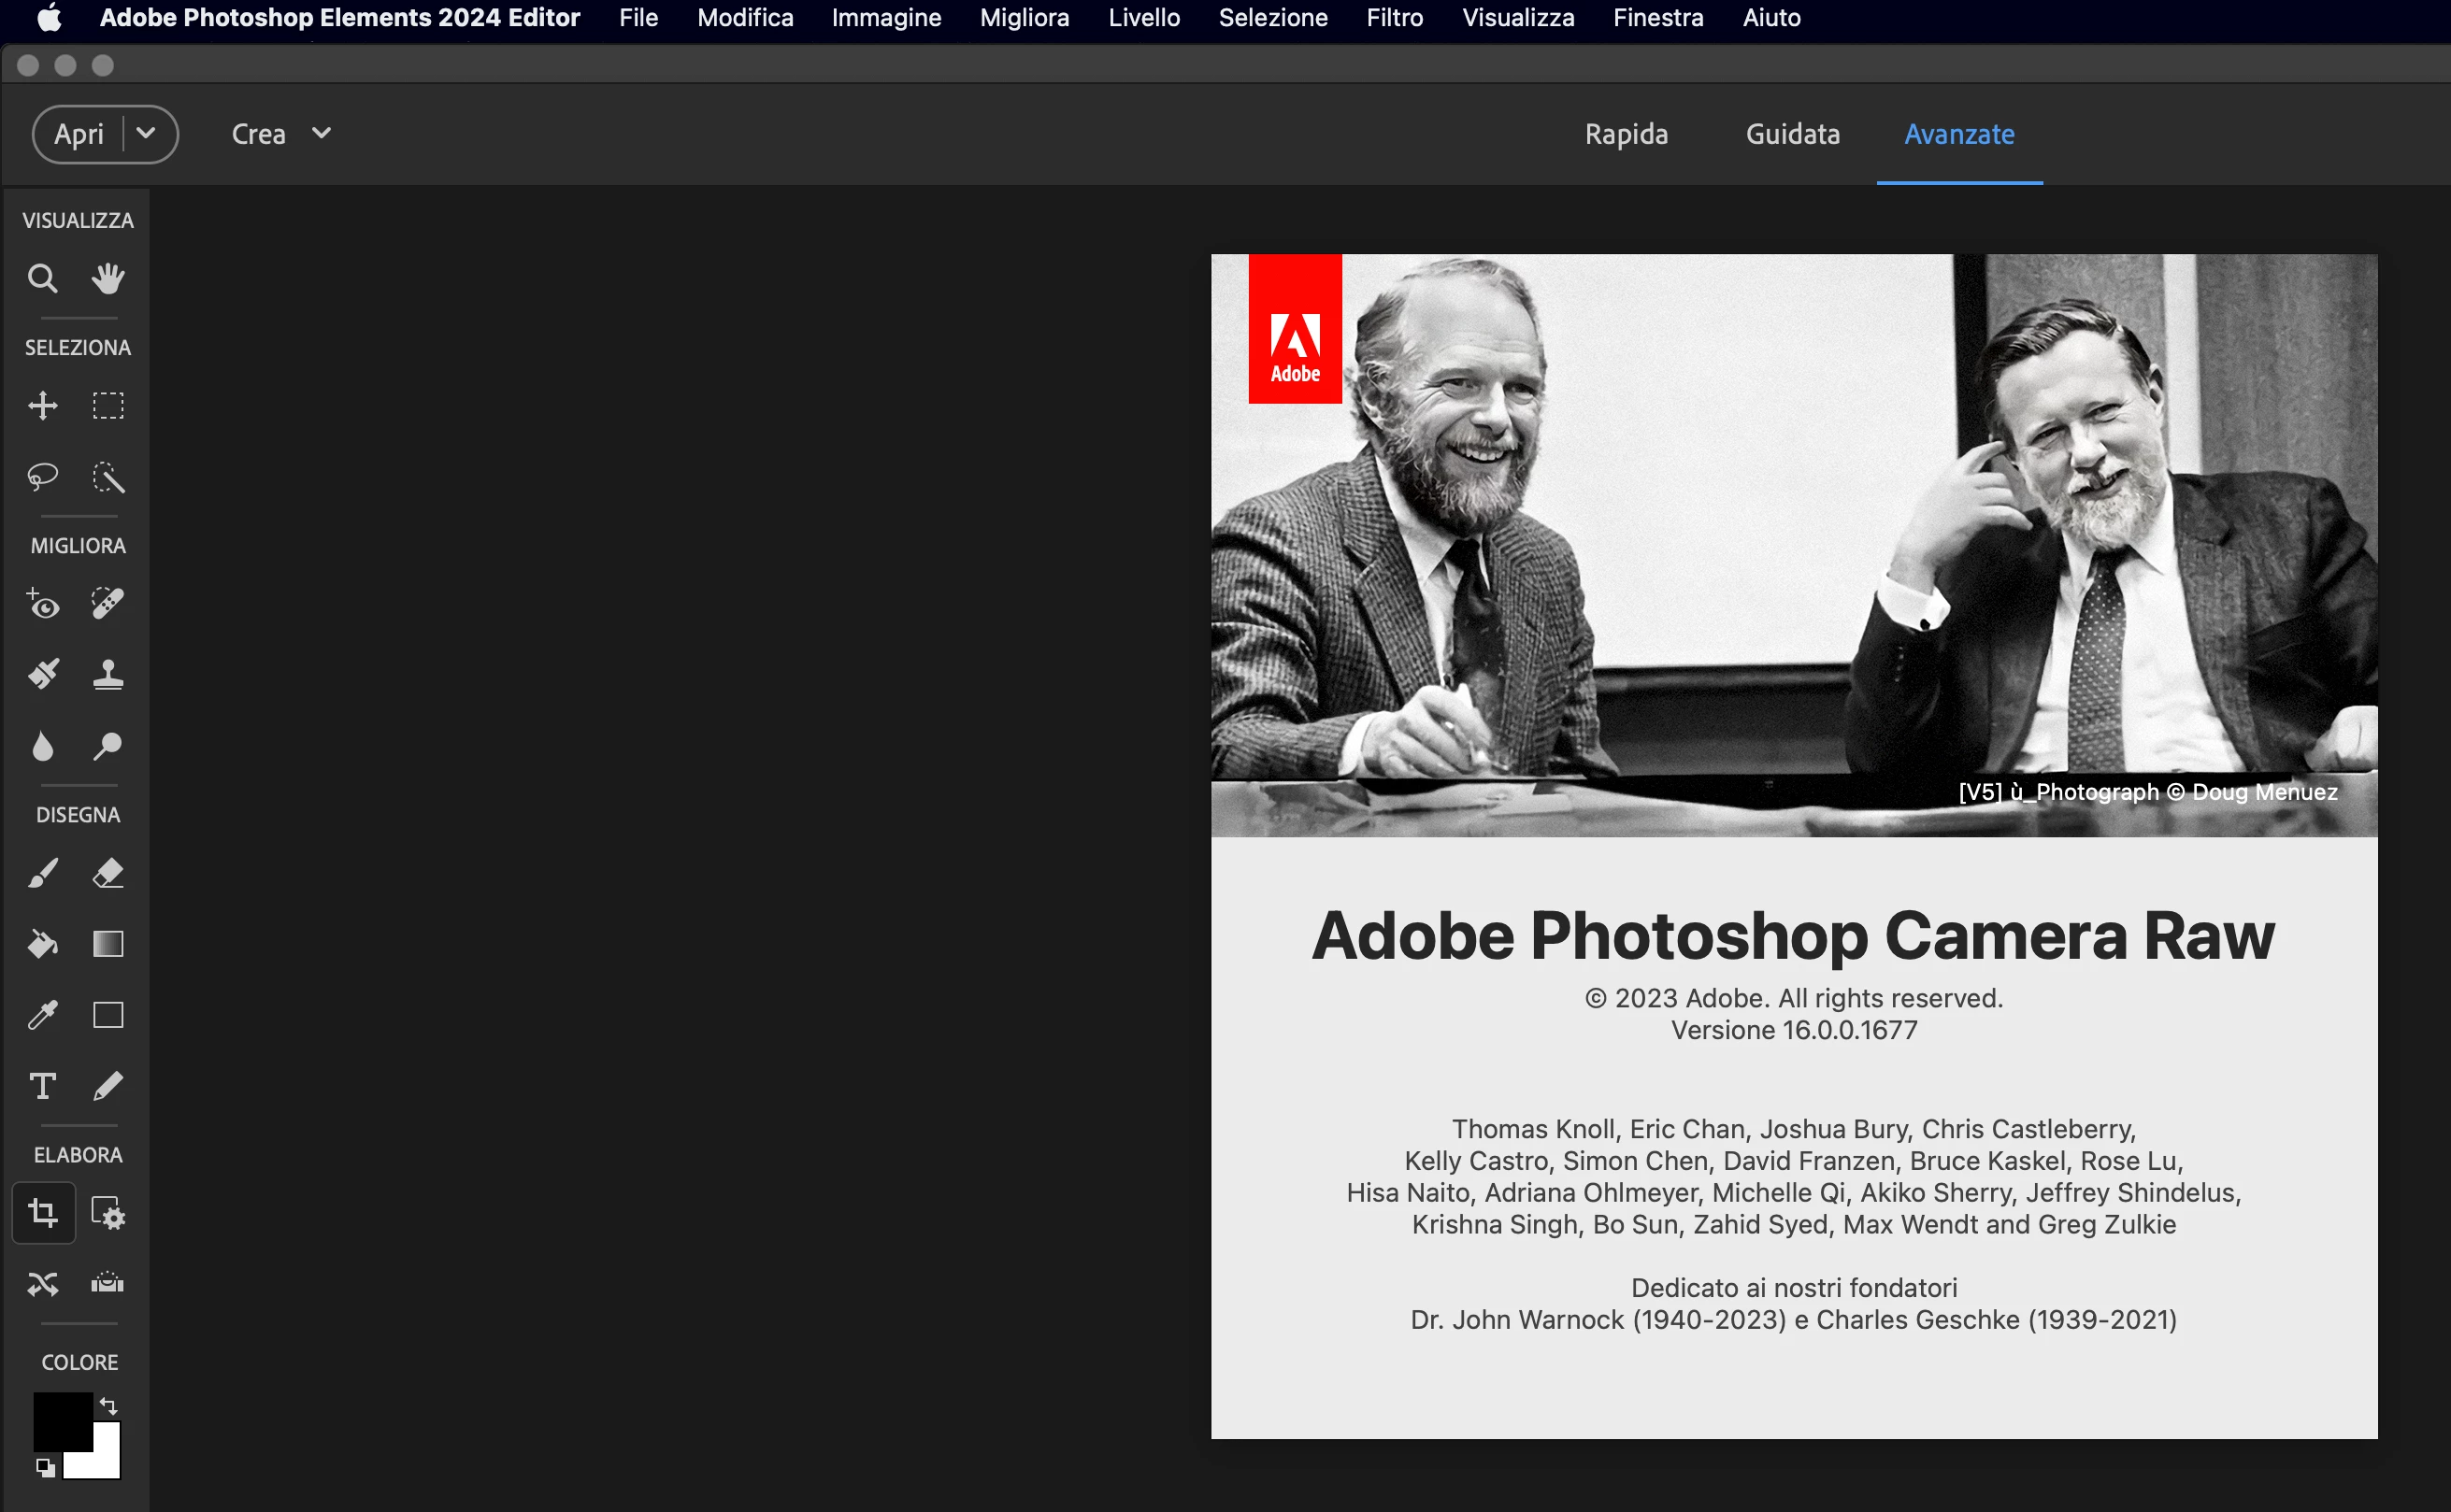Select the Rectangular Marquee tool
2451x1512 pixels.
108,406
